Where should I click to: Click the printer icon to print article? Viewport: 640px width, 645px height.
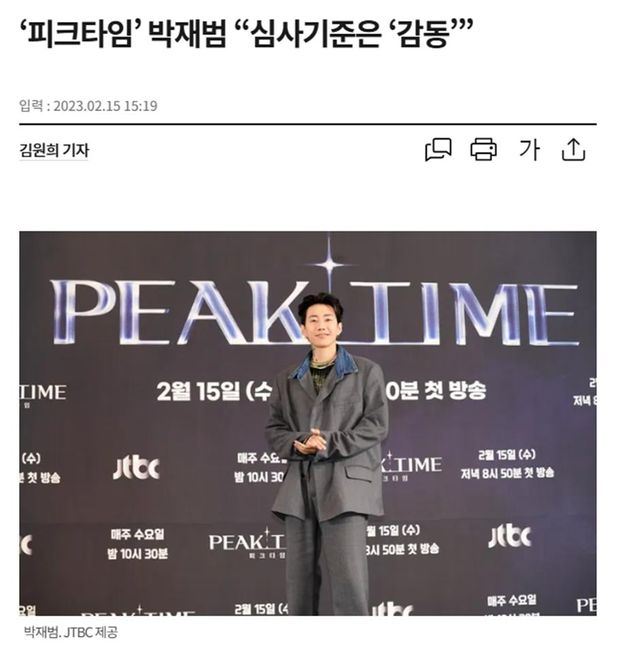click(x=483, y=149)
